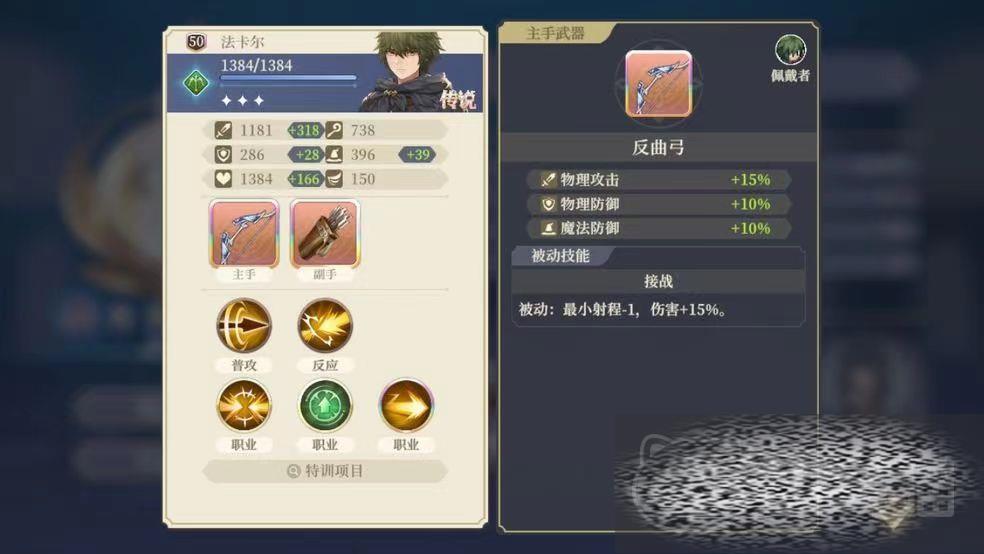Select the golden arrow 职业 skill icon
Image resolution: width=984 pixels, height=554 pixels.
(x=406, y=405)
